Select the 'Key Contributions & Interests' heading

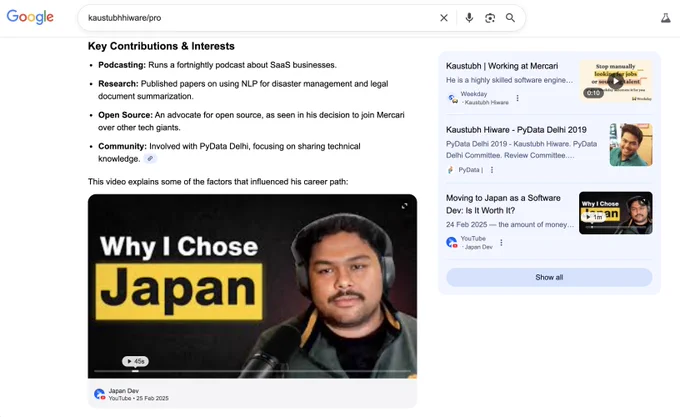pyautogui.click(x=161, y=46)
